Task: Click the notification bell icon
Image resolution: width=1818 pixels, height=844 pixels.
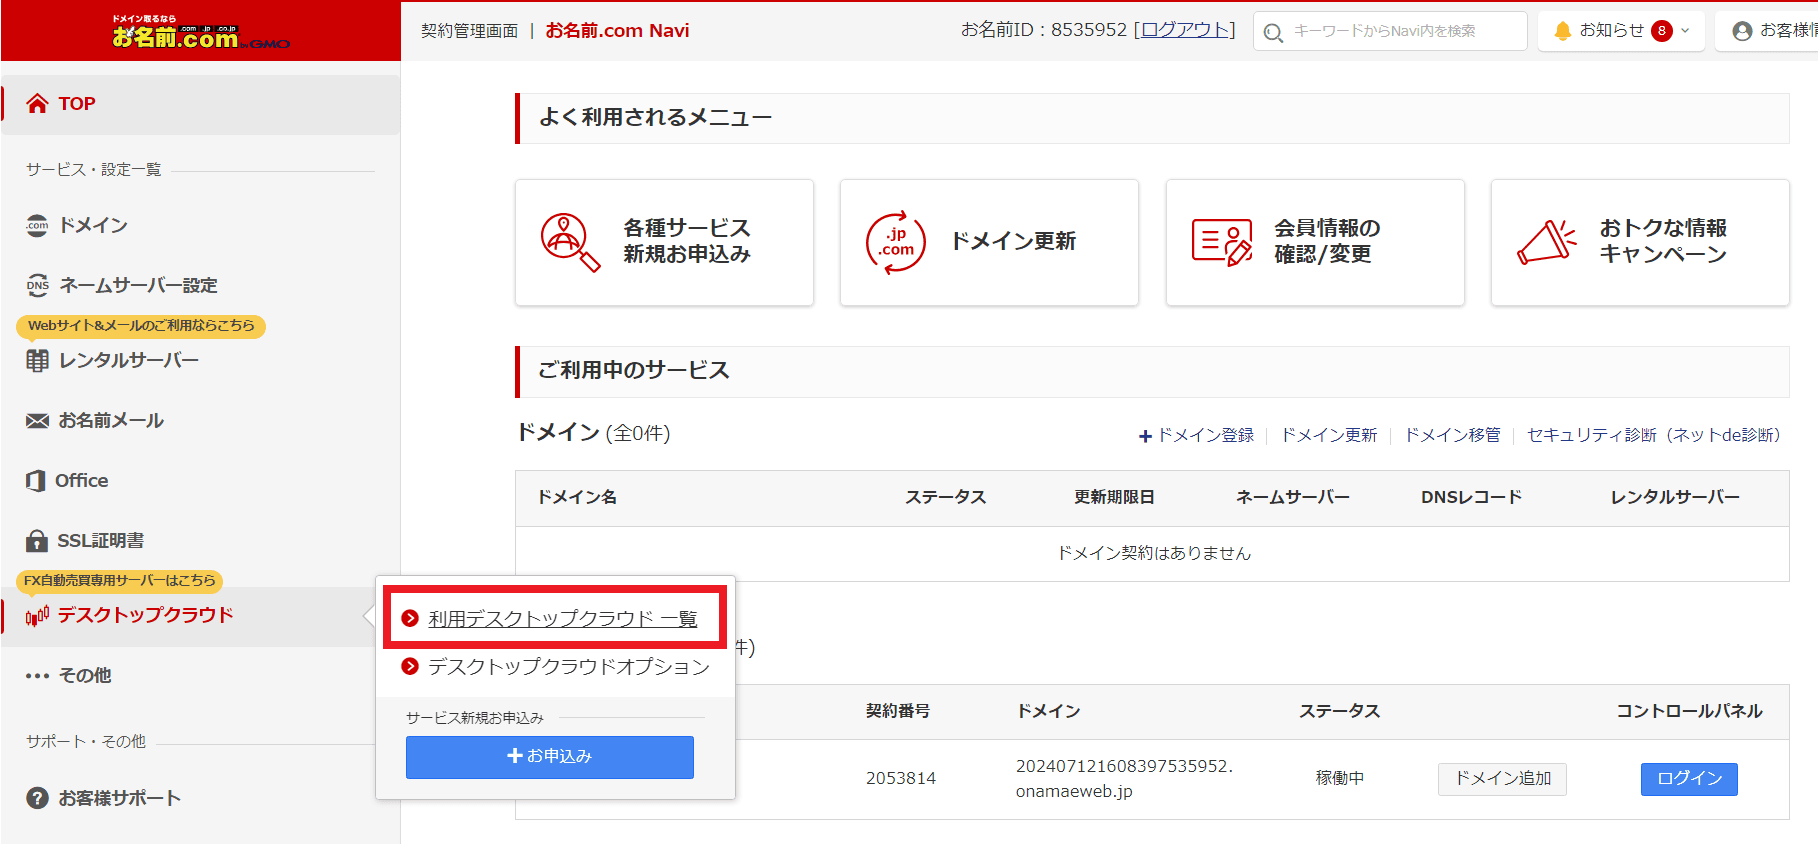Action: tap(1562, 31)
